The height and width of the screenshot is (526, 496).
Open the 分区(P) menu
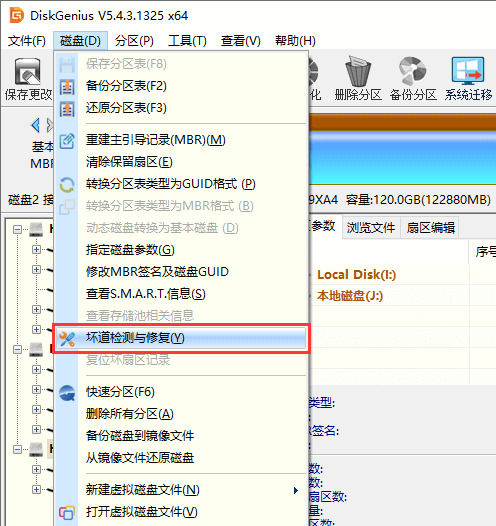134,41
